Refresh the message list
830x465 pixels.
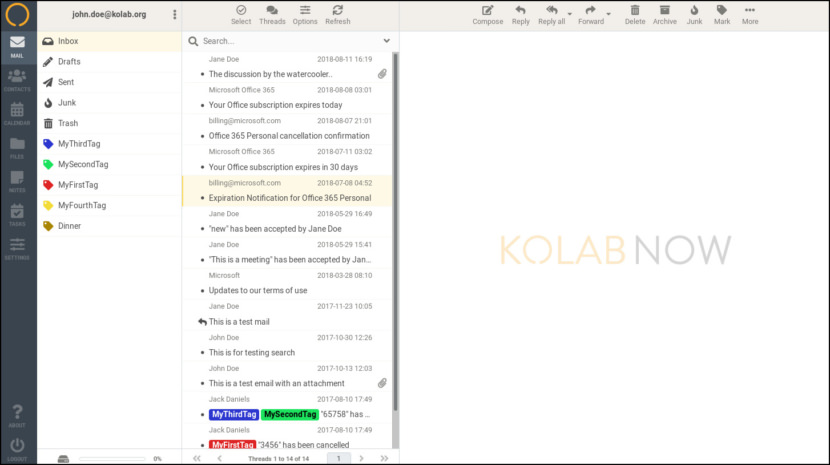tap(338, 15)
